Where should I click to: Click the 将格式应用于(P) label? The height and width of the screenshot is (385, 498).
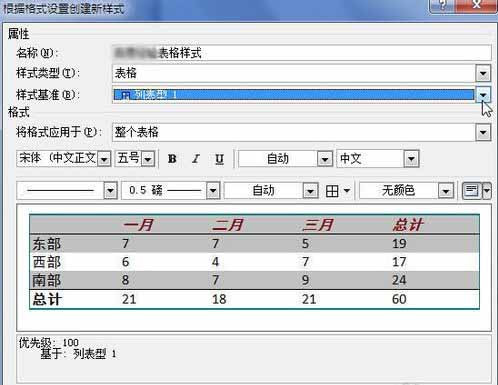coord(59,132)
